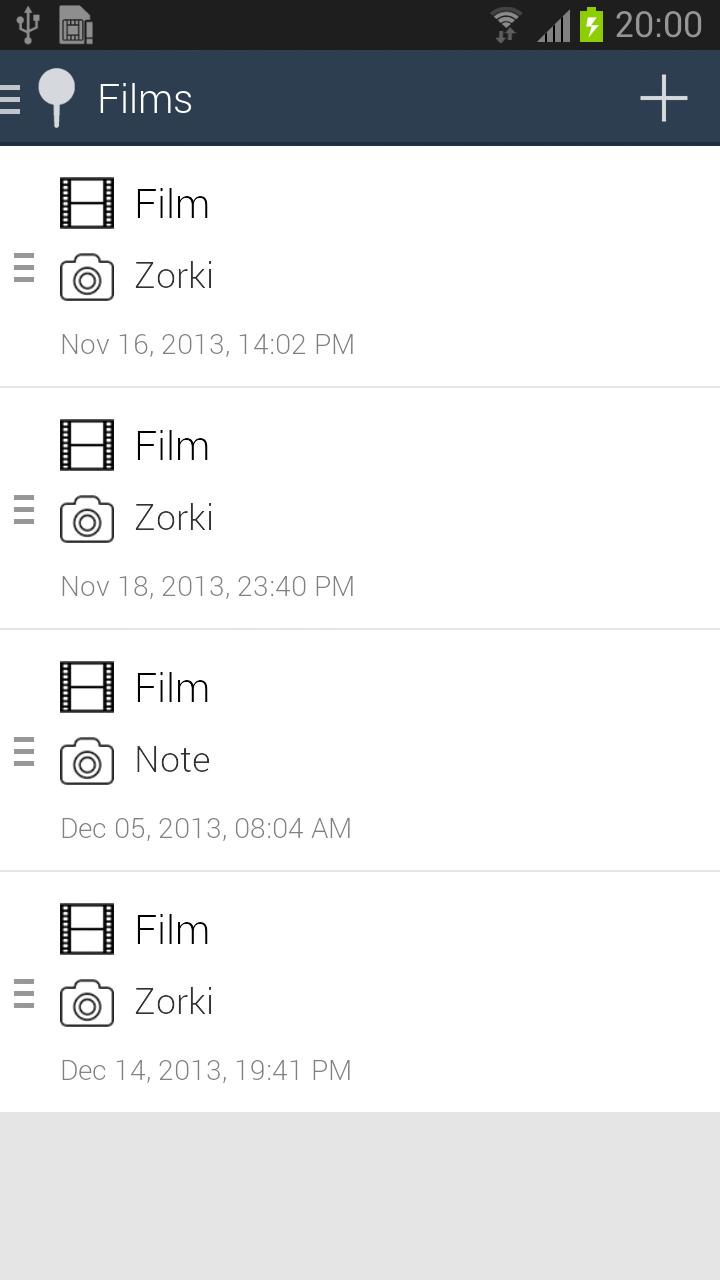
Task: Tap the Wi-Fi icon in the status bar
Action: pos(507,24)
